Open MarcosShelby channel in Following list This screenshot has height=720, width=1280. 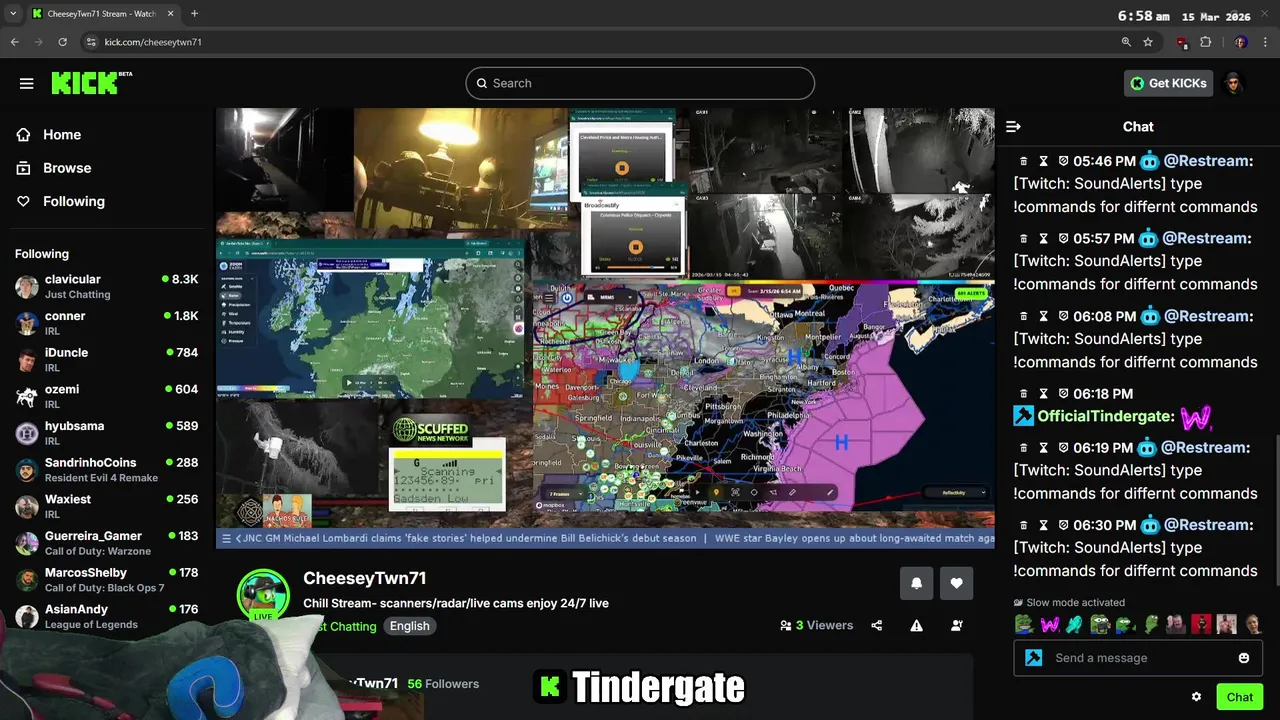106,579
